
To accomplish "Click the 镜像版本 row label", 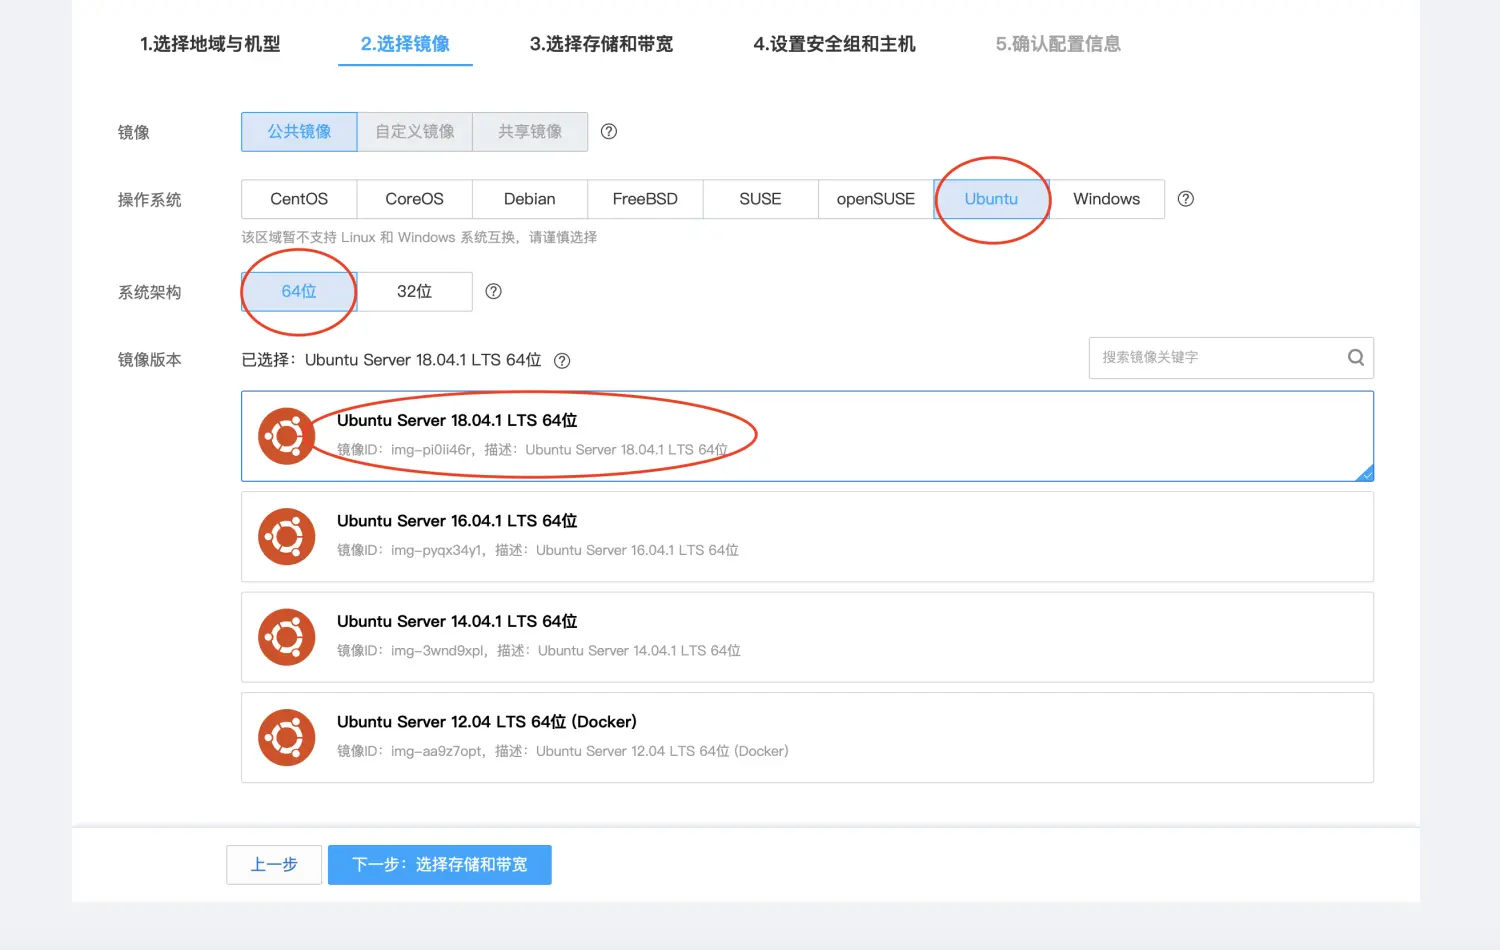I will tap(149, 360).
